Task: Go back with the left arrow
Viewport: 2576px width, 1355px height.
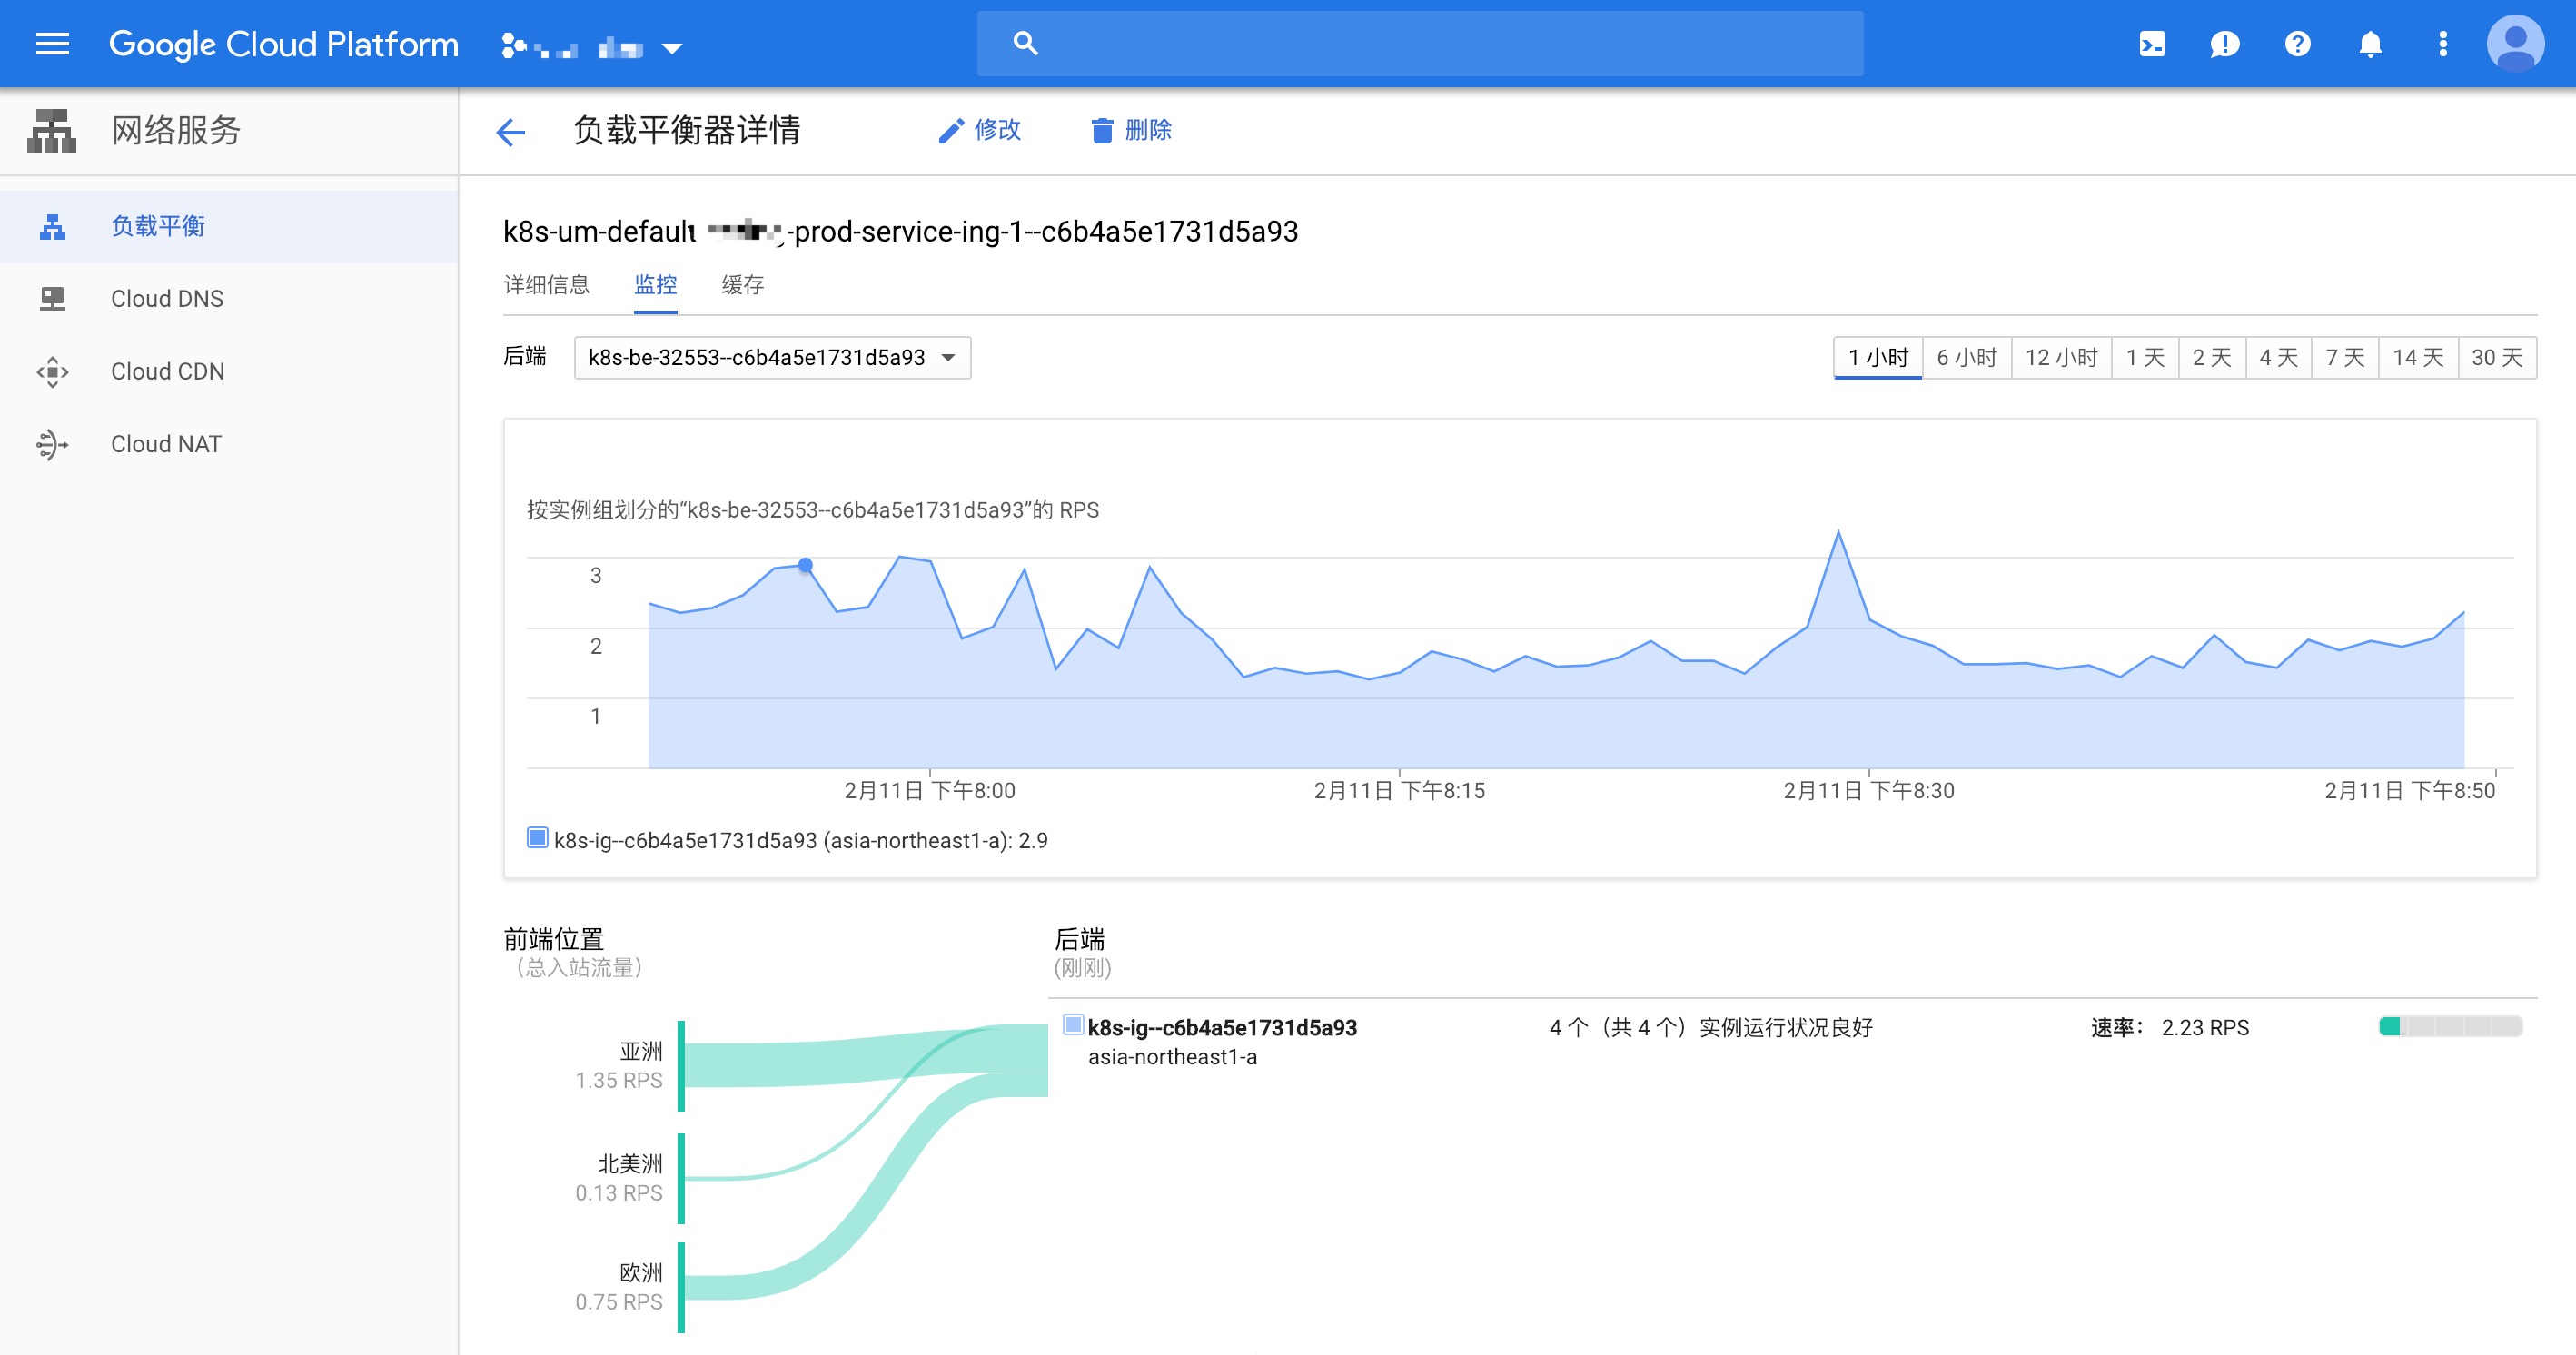Action: pyautogui.click(x=510, y=131)
